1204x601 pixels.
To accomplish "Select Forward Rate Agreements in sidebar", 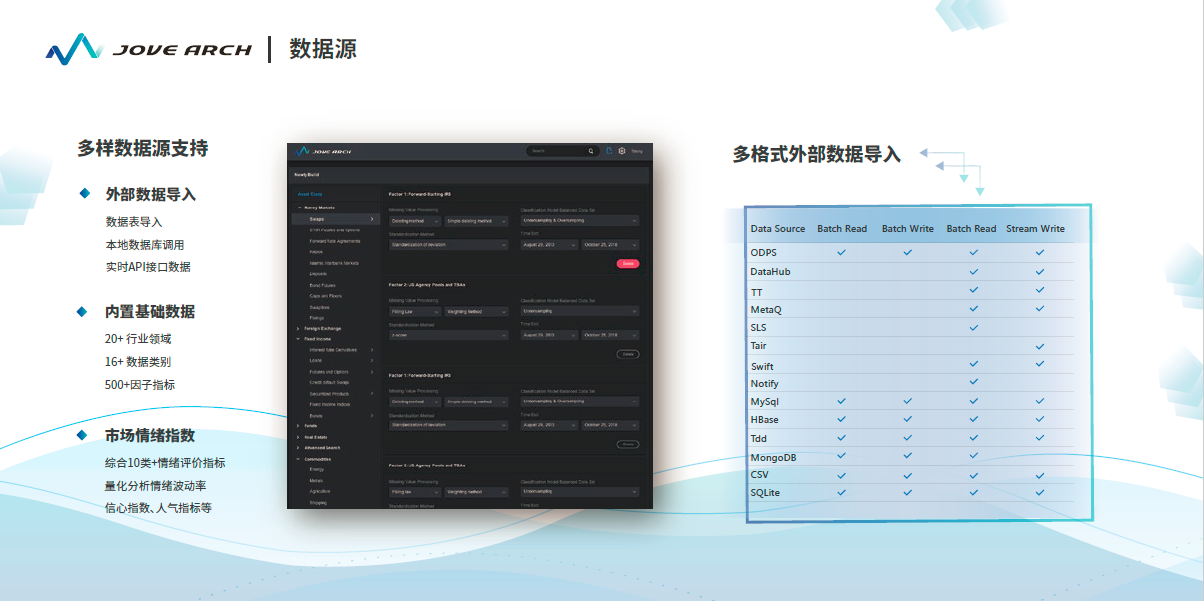I will pyautogui.click(x=334, y=241).
